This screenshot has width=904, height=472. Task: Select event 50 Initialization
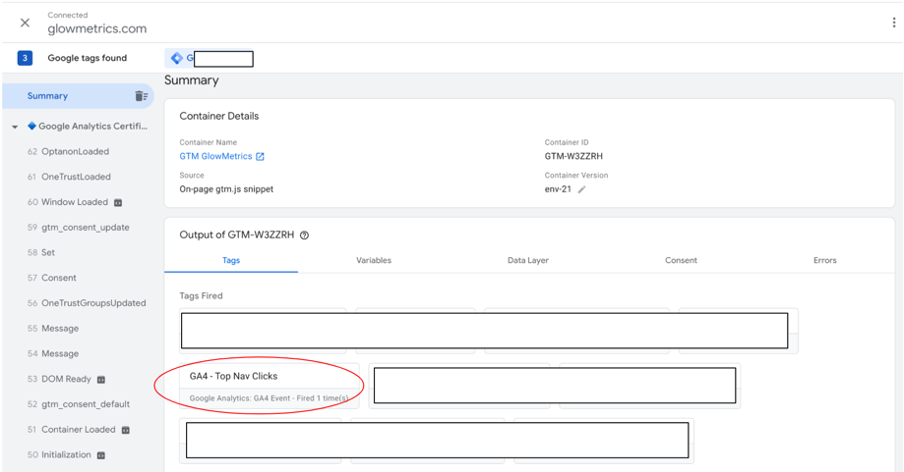[59, 455]
